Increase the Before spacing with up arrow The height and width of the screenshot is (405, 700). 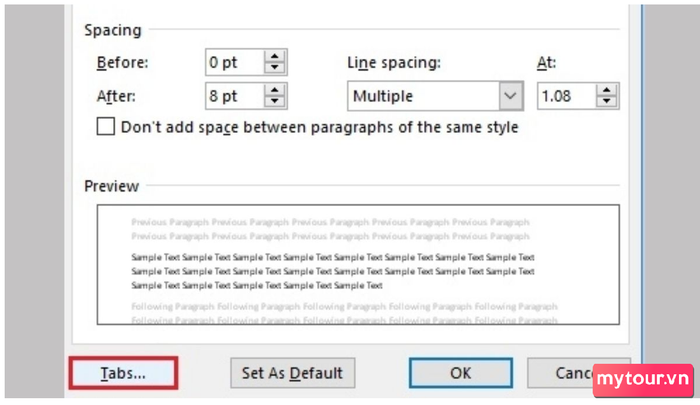coord(275,57)
